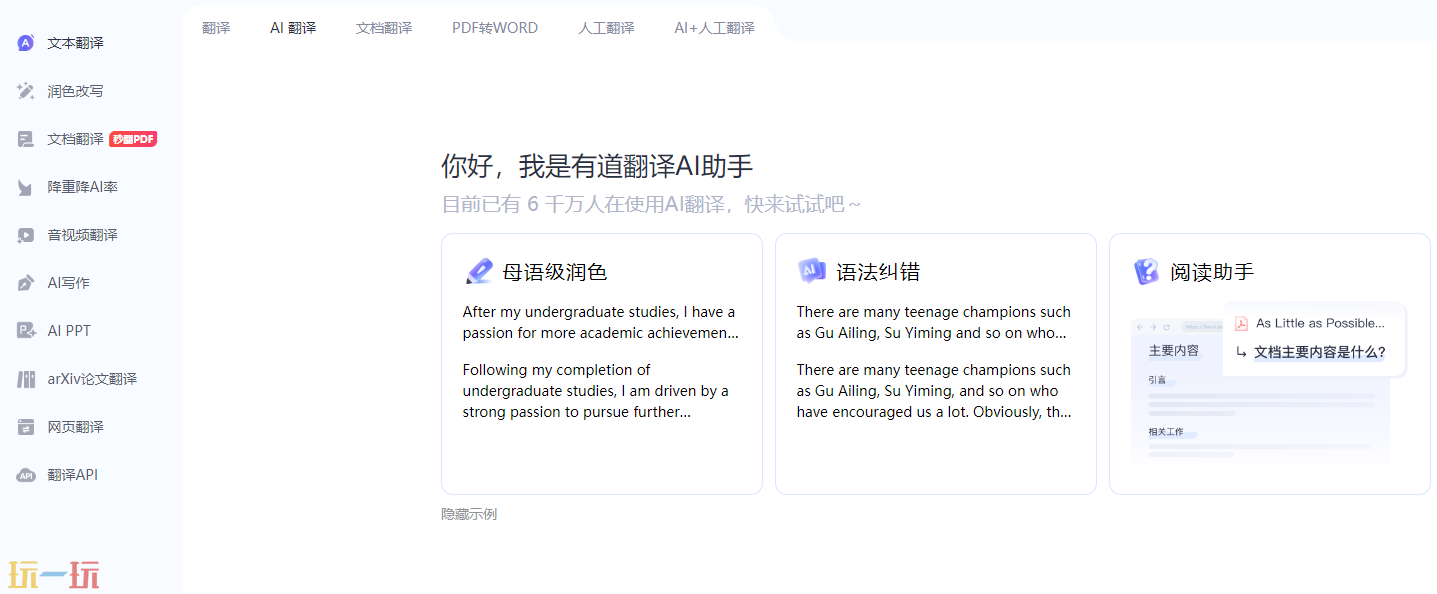Viewport: 1437px width, 594px height.
Task: Click the arXiv论文翻译 books icon
Action: point(26,379)
